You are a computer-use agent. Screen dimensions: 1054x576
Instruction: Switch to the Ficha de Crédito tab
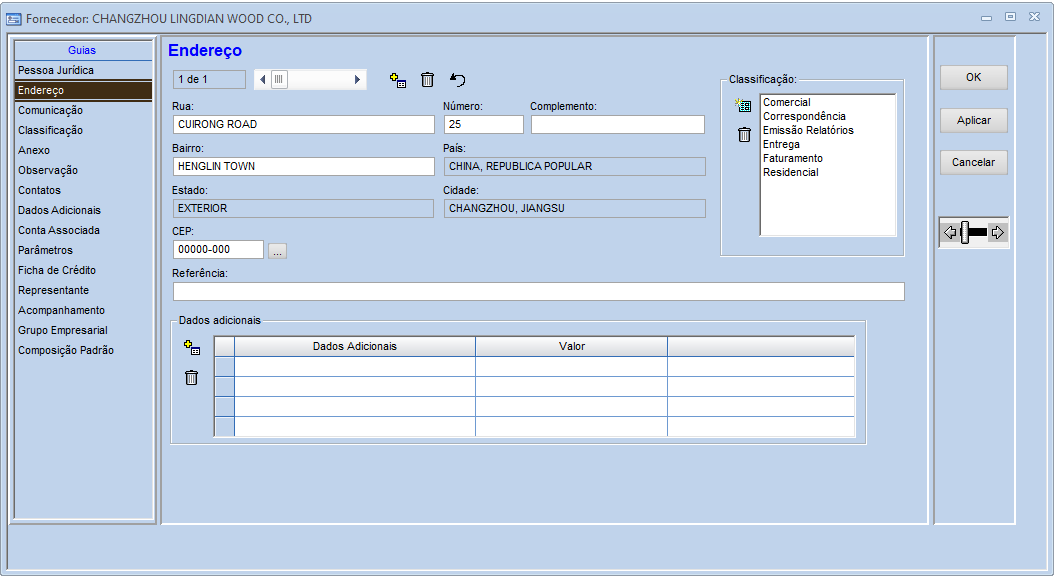(x=57, y=270)
